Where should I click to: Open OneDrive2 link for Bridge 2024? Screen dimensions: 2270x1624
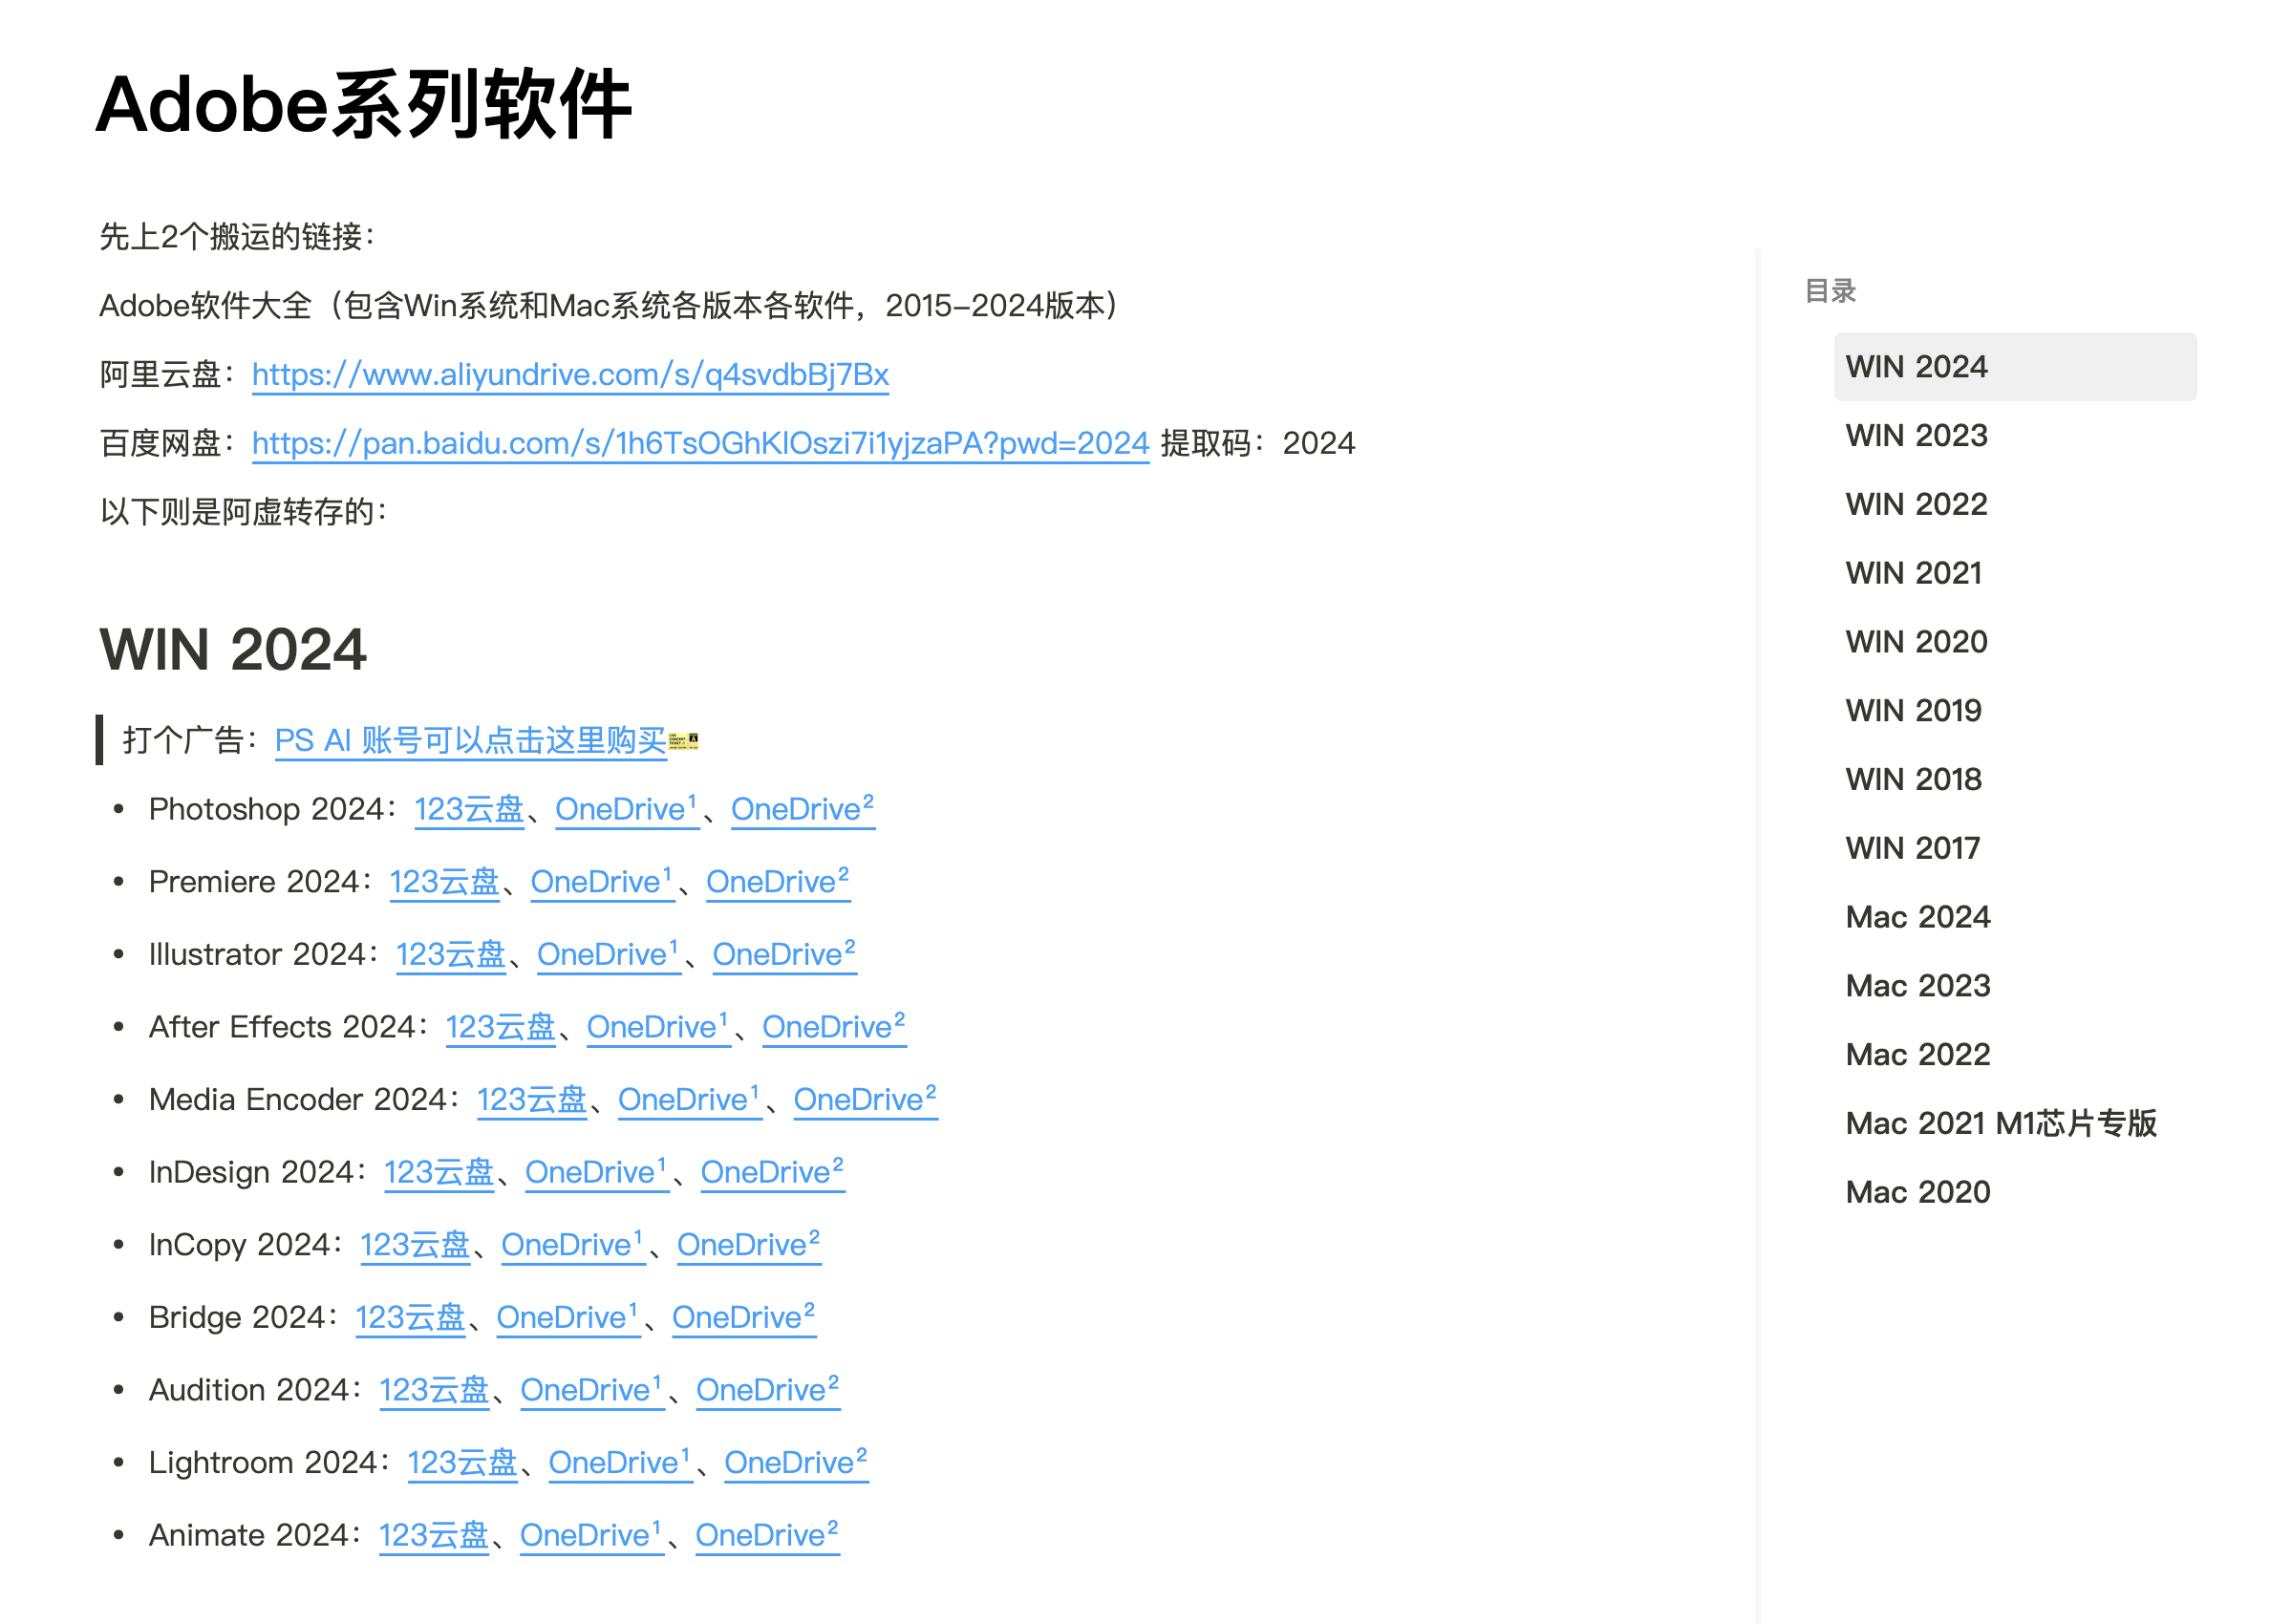[x=743, y=1318]
